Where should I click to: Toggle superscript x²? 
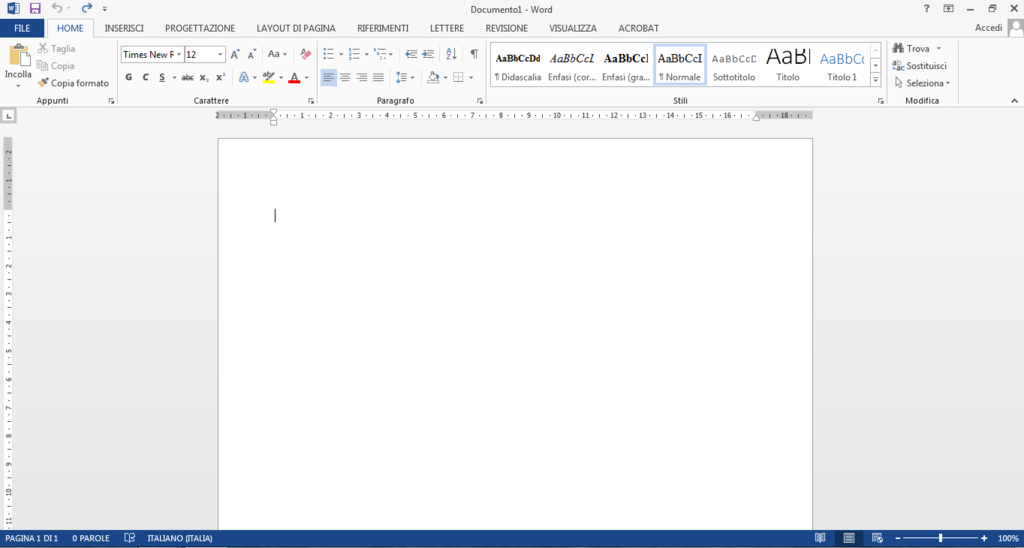(221, 77)
